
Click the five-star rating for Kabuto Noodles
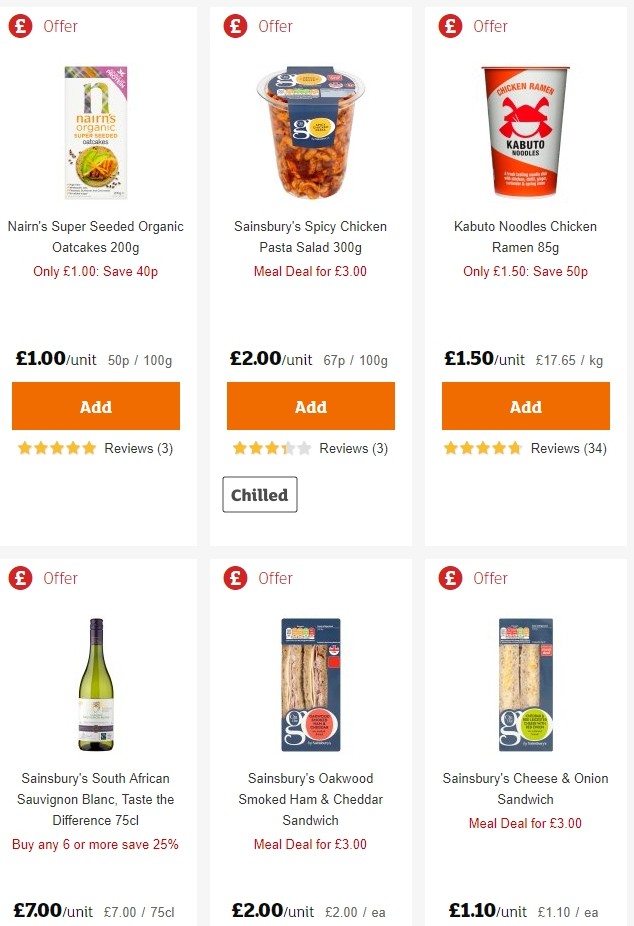[x=482, y=449]
